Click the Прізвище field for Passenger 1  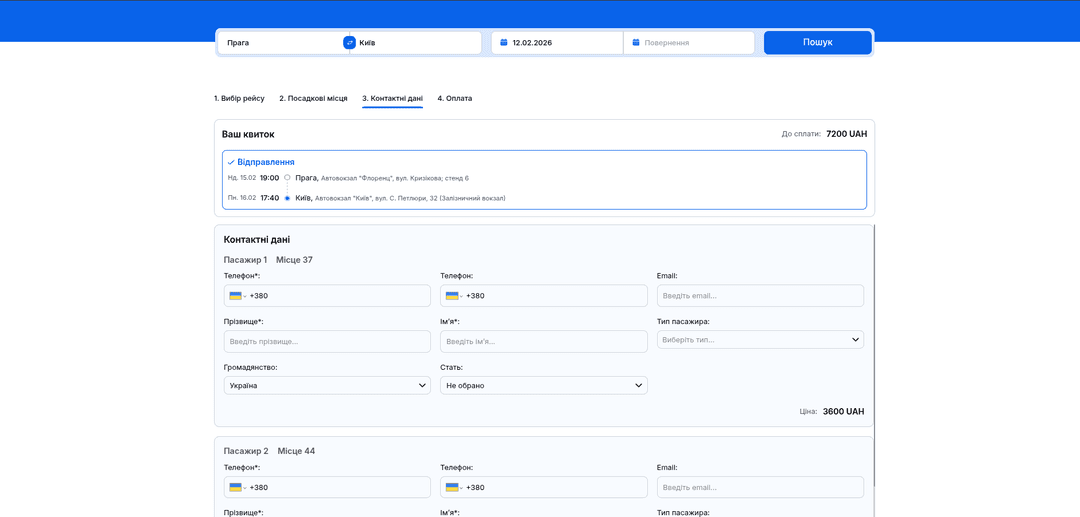[327, 342]
